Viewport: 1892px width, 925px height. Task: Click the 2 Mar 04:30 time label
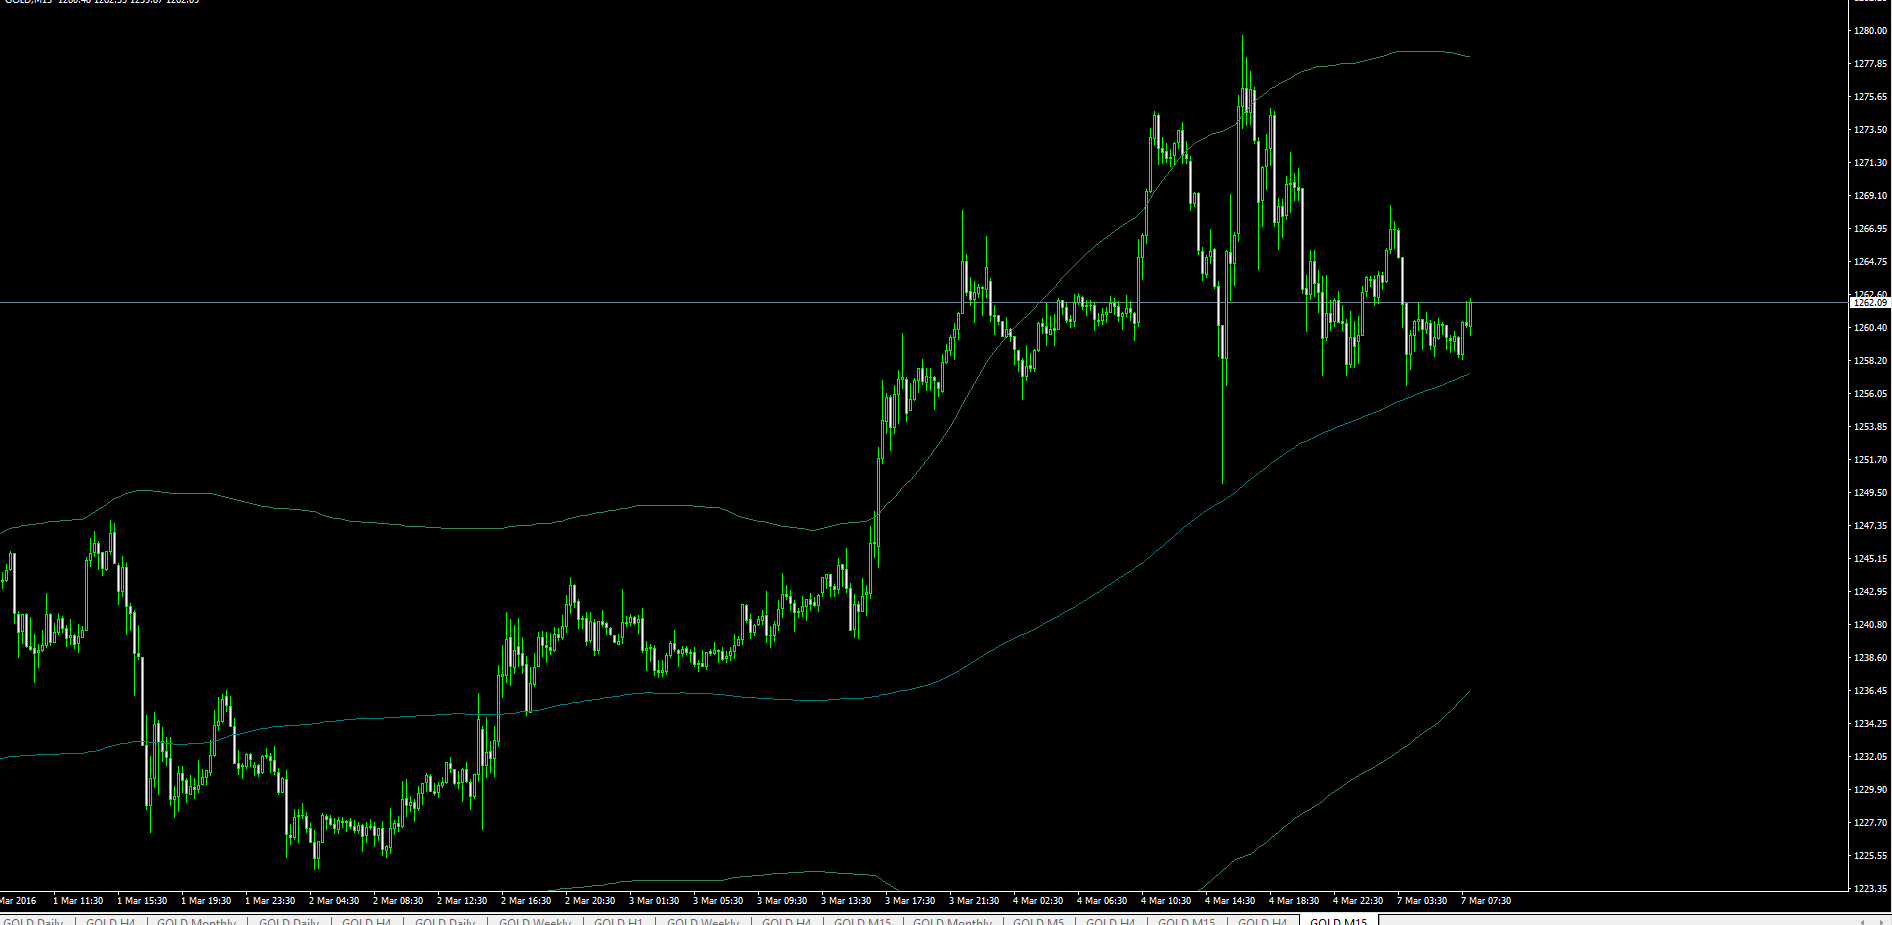coord(334,901)
